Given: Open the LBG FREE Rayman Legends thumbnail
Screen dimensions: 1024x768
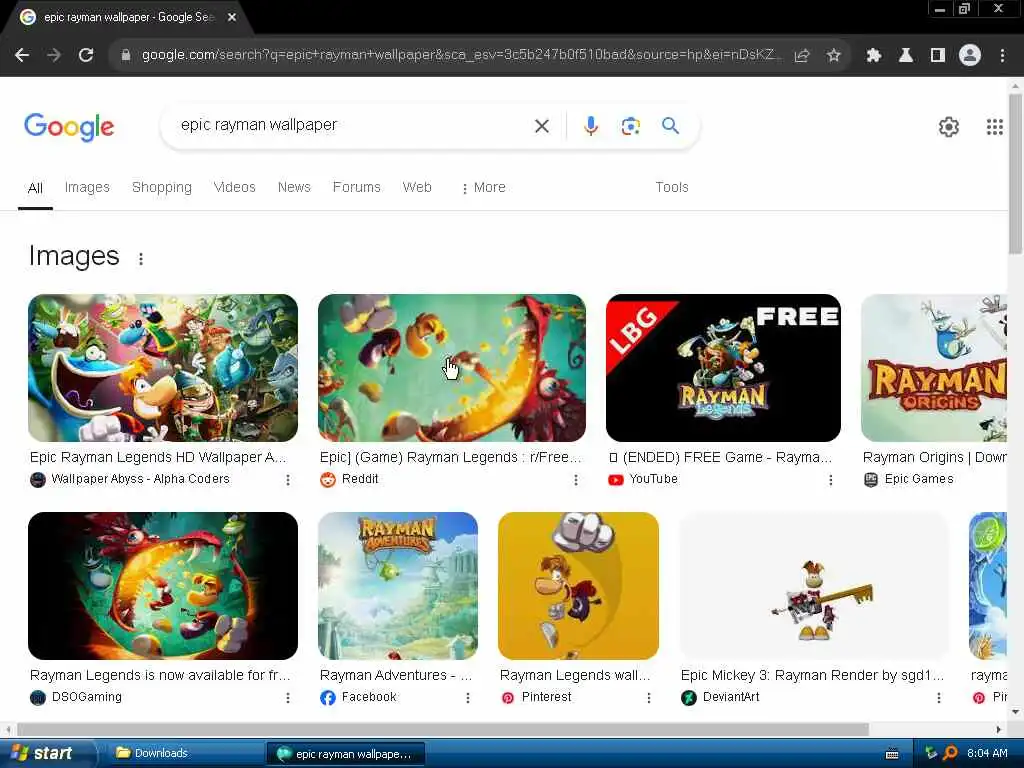Looking at the screenshot, I should [x=724, y=368].
